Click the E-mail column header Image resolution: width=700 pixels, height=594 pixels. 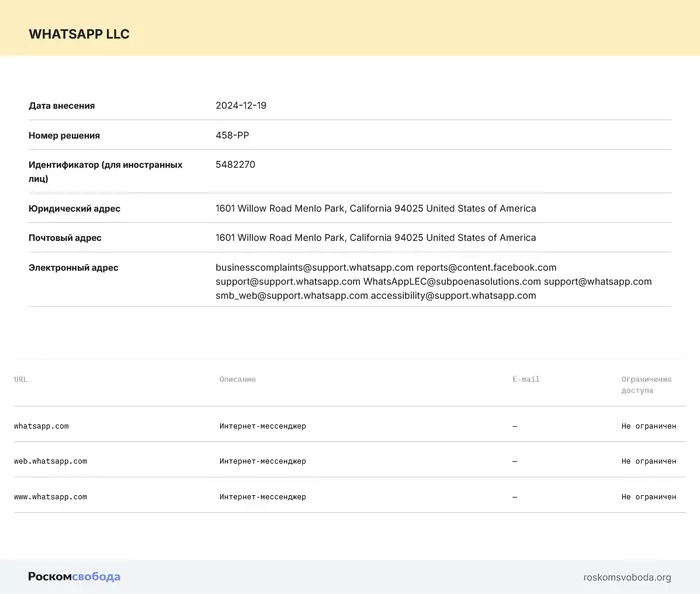[525, 380]
